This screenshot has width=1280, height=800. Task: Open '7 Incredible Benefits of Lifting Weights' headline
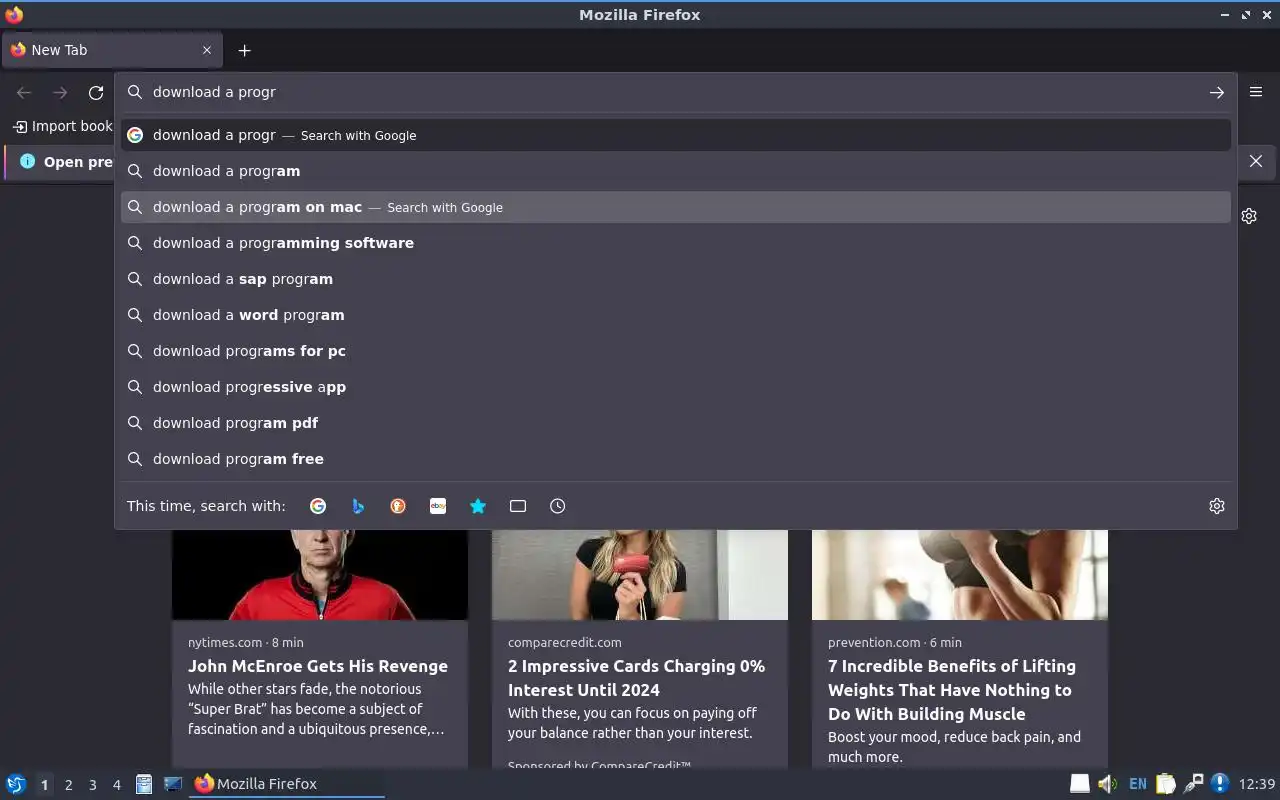(x=952, y=690)
